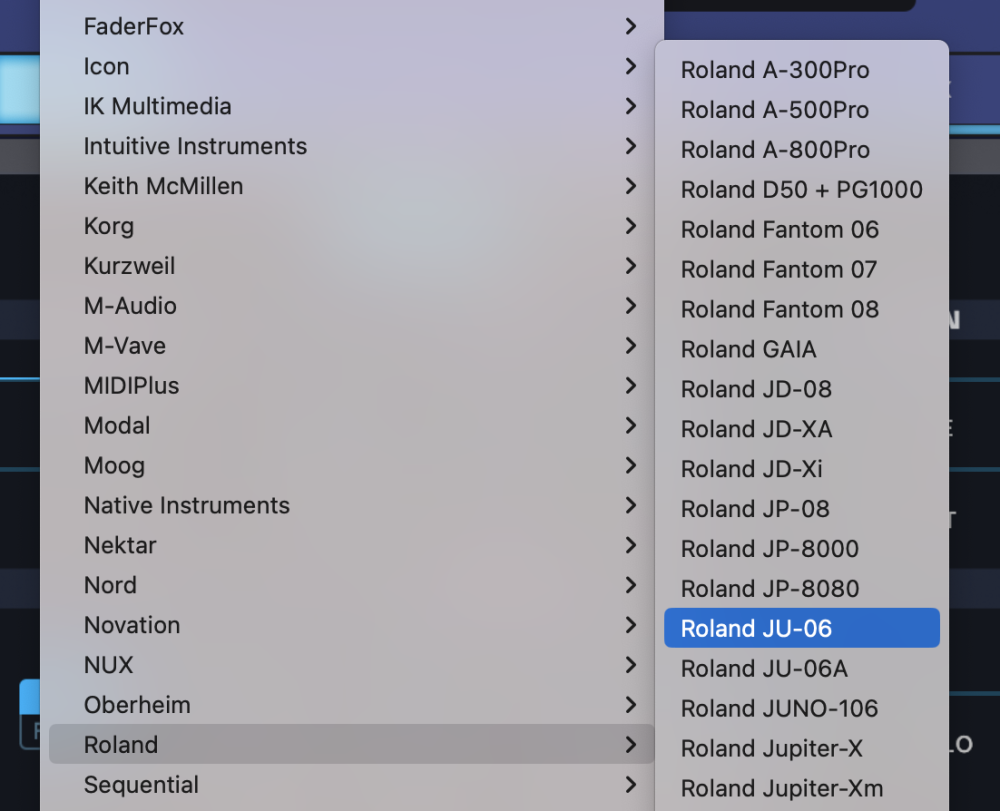The image size is (1000, 811).
Task: Select Roland JU-06A entry
Action: point(764,669)
